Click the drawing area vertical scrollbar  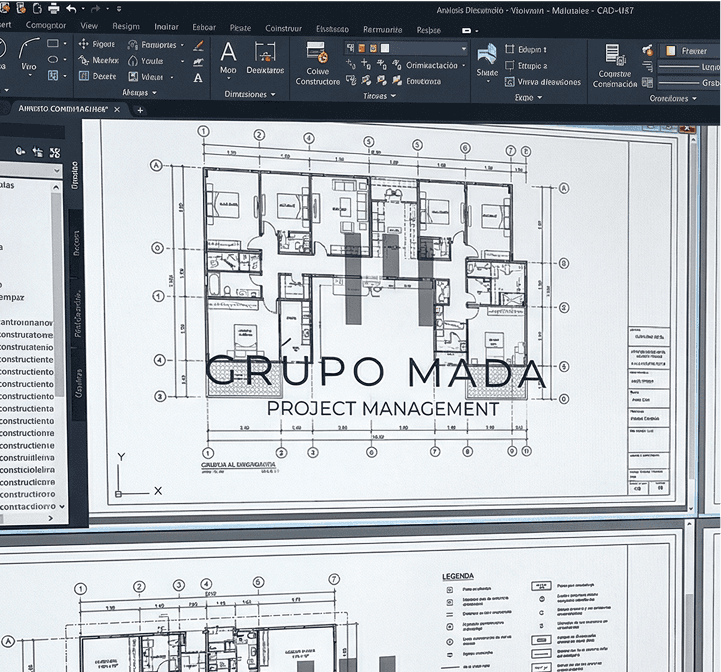coord(692,322)
